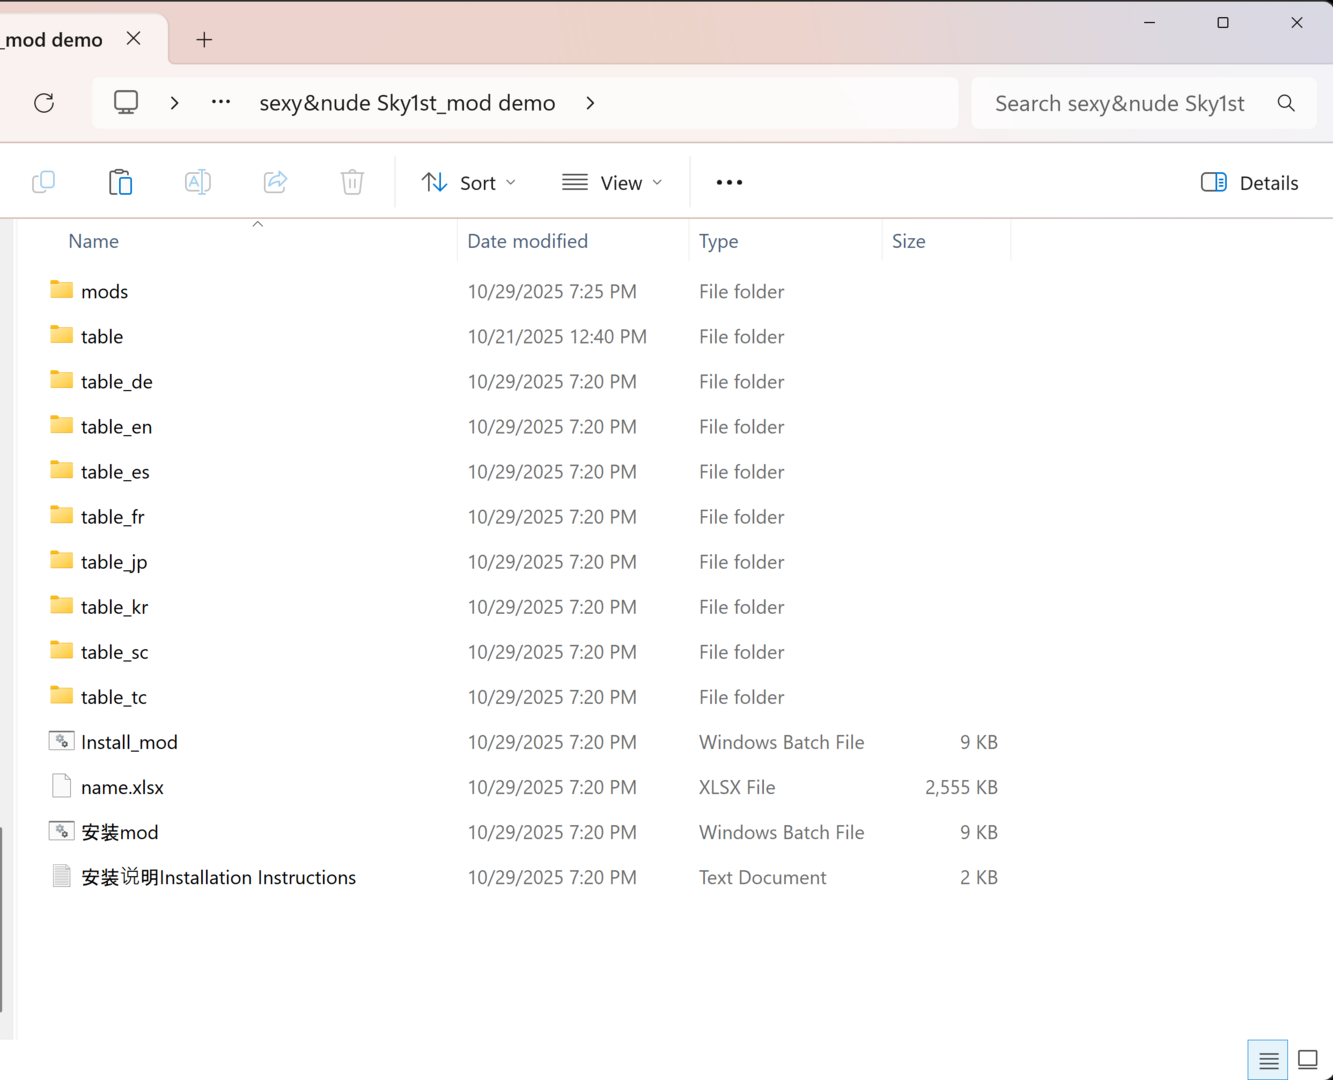Add a new tab with plus button

tap(204, 39)
